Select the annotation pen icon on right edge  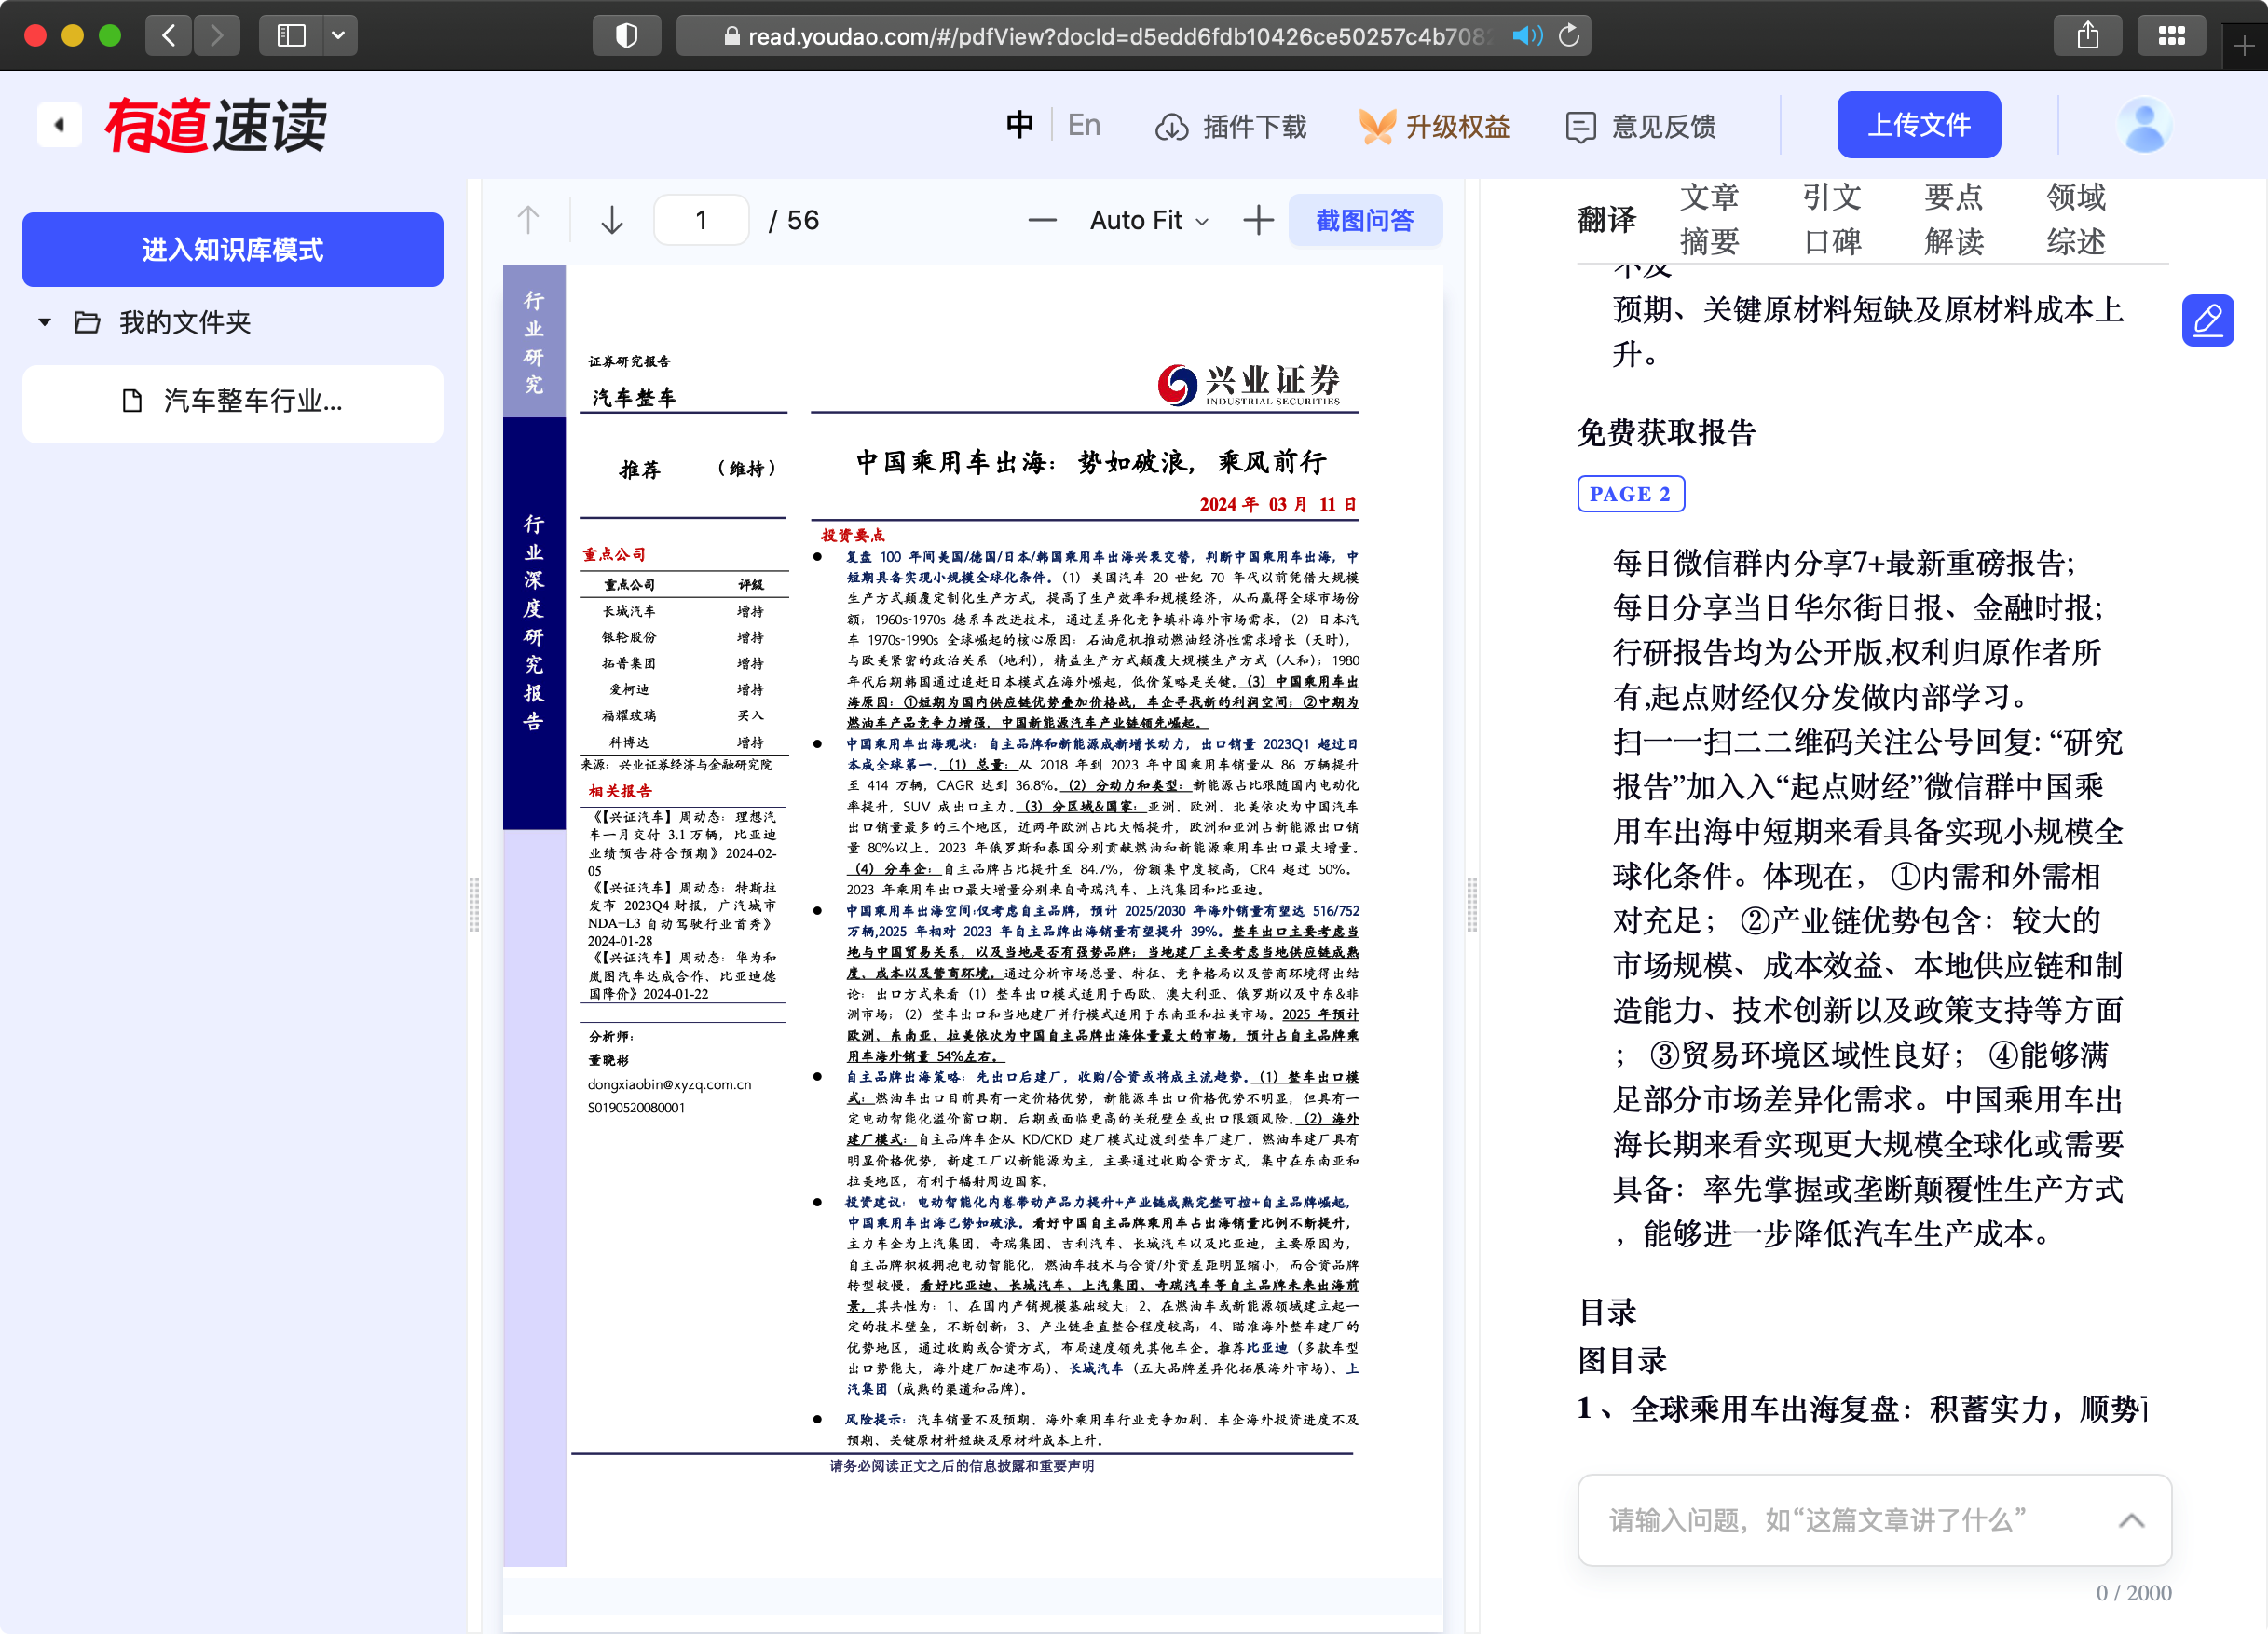coord(2208,320)
